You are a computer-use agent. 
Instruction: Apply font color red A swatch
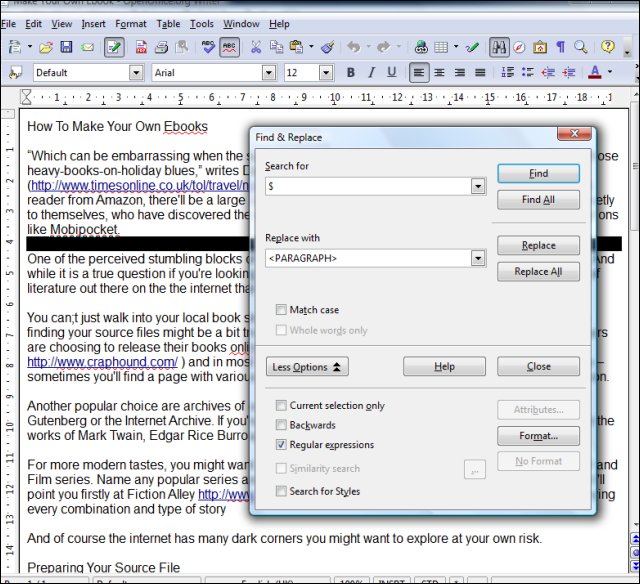pyautogui.click(x=595, y=73)
